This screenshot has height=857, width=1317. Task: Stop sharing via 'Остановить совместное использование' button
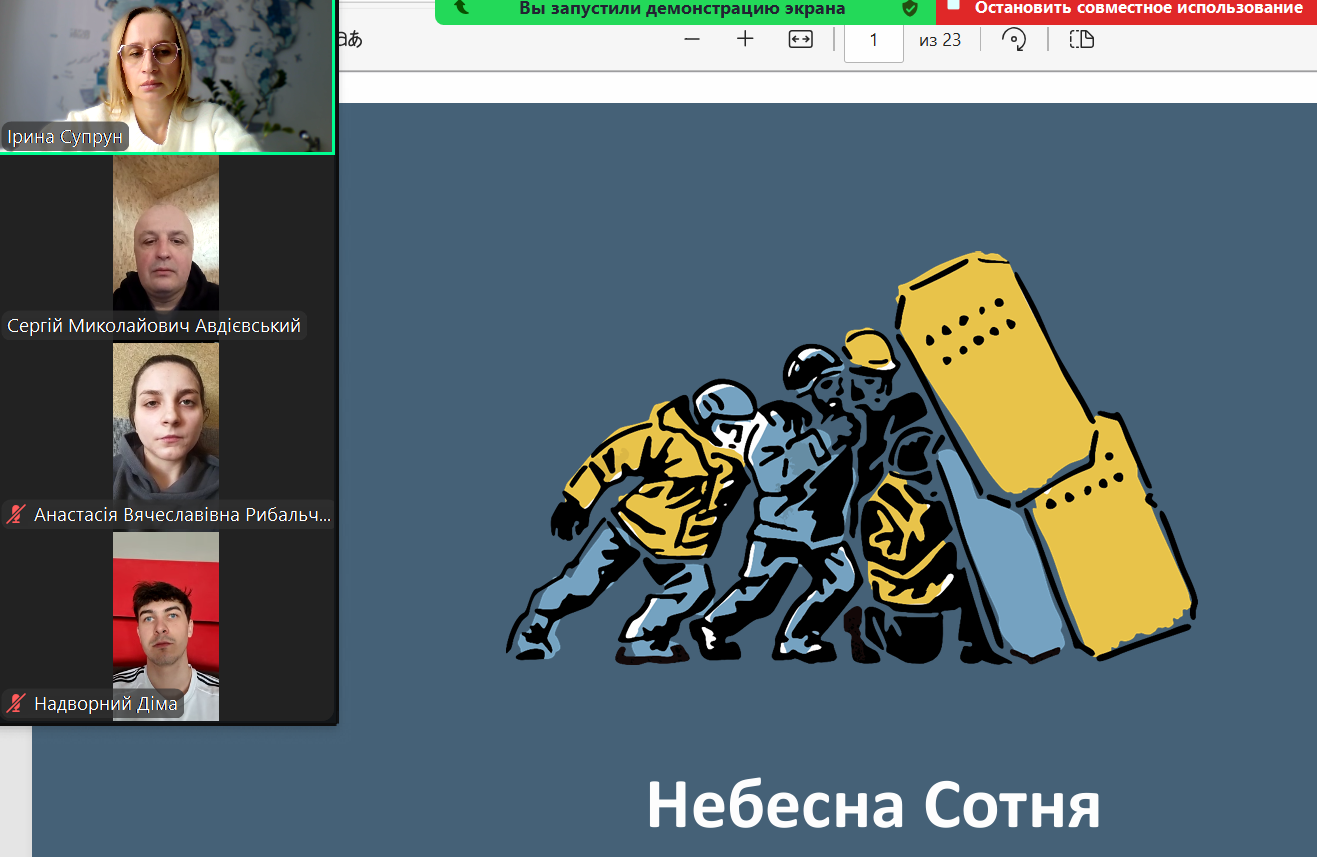point(1126,10)
